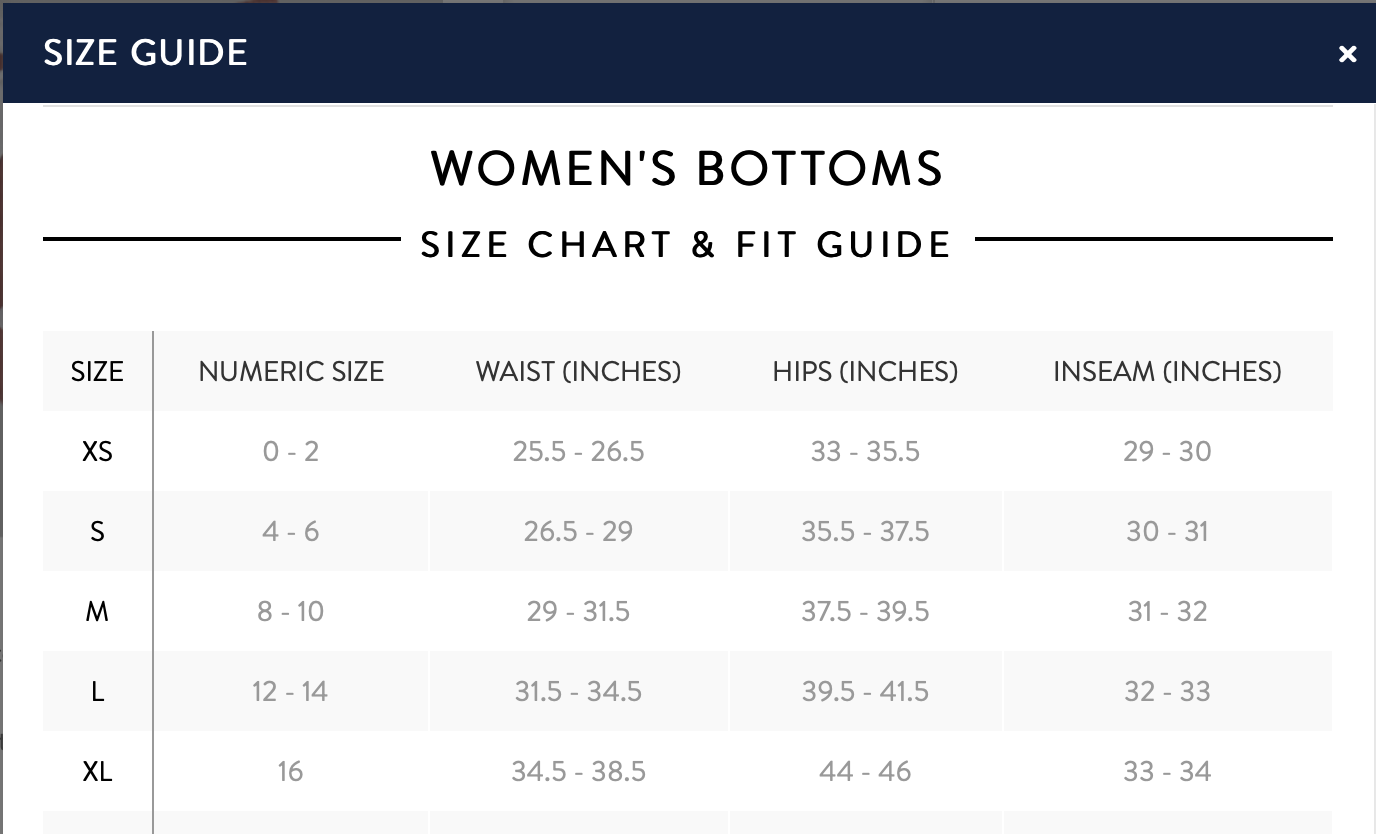Click the S size row label

[x=97, y=532]
